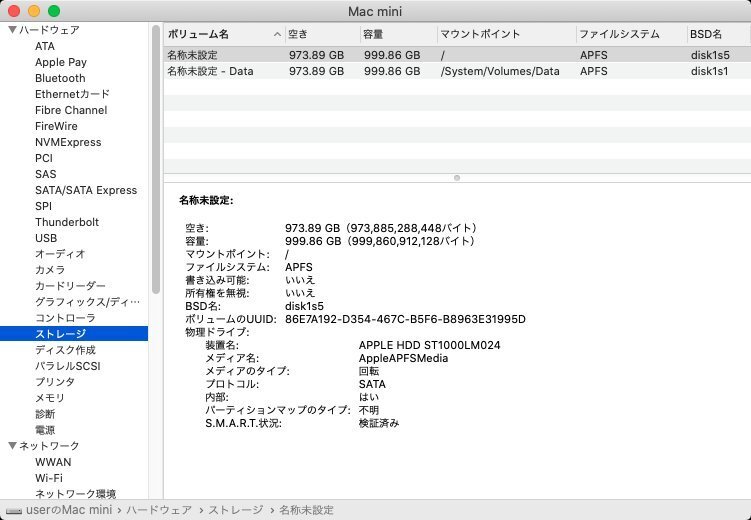Viewport: 751px width, 520px height.
Task: Click the green zoom window button
Action: click(x=54, y=11)
